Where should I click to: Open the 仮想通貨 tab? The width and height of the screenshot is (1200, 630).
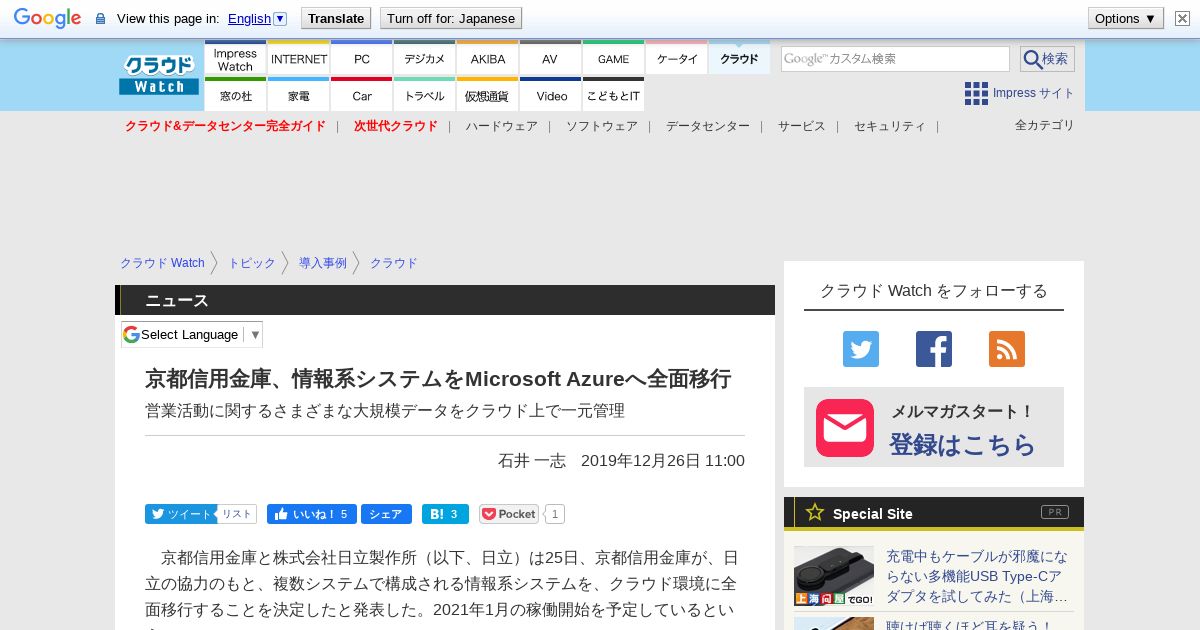click(488, 95)
